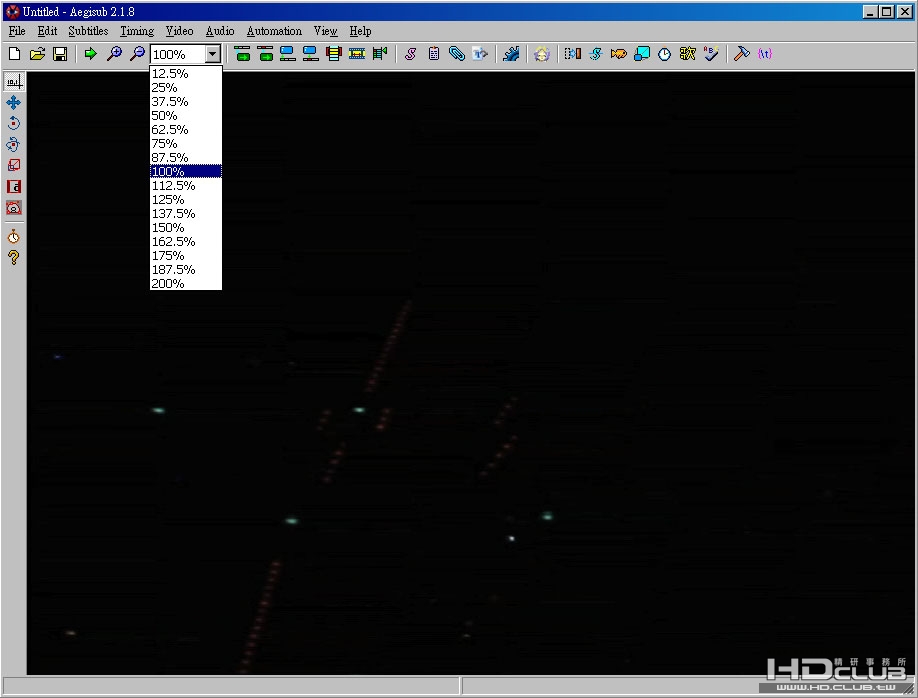Set video zoom to 75%
Viewport: 918px width, 698px height.
[186, 144]
